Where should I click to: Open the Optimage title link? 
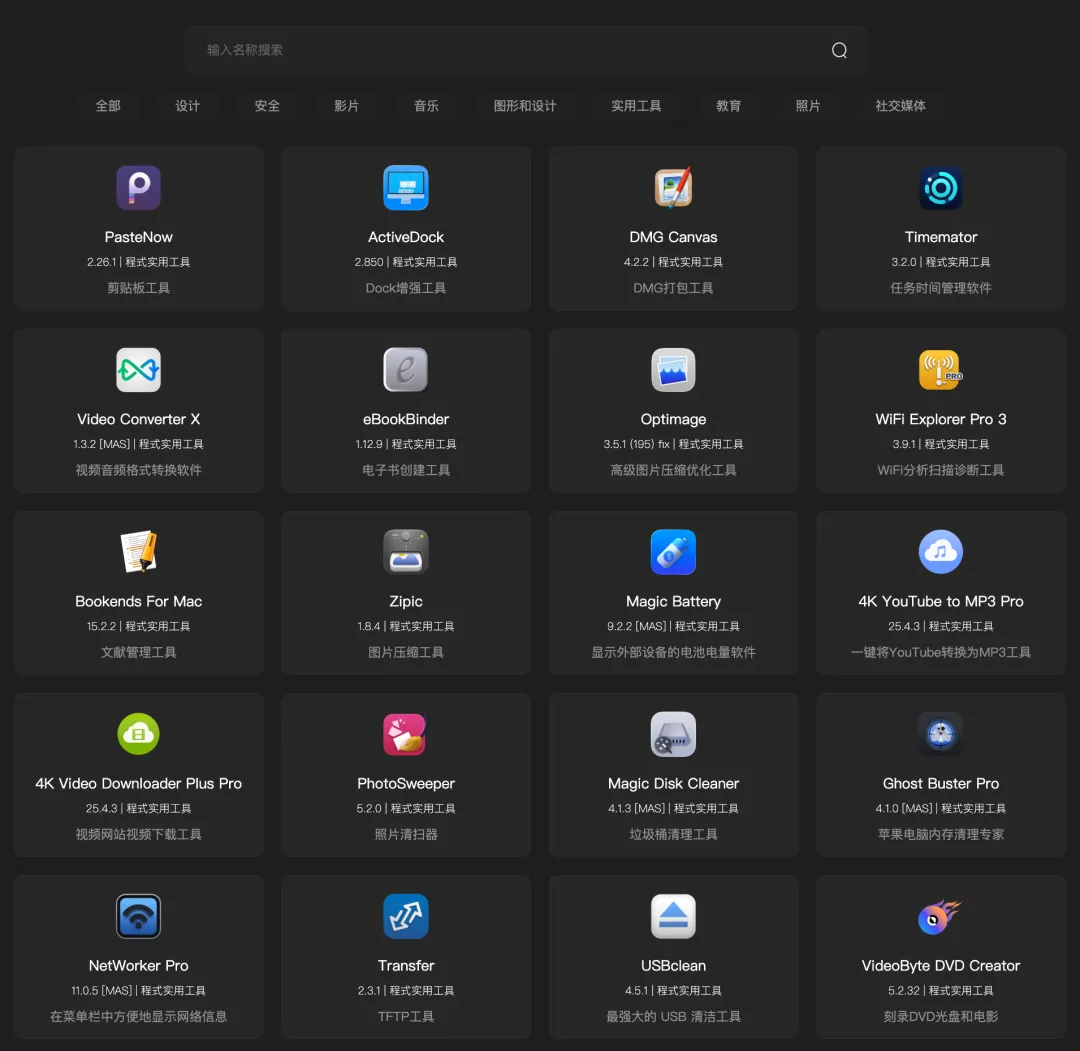point(673,419)
